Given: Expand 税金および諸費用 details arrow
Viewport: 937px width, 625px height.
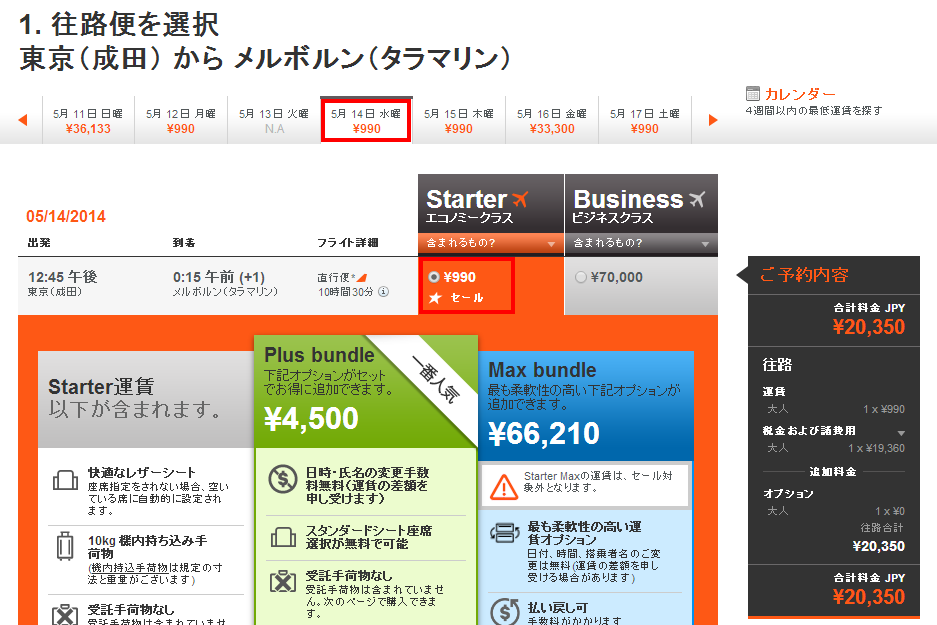Looking at the screenshot, I should coord(901,433).
